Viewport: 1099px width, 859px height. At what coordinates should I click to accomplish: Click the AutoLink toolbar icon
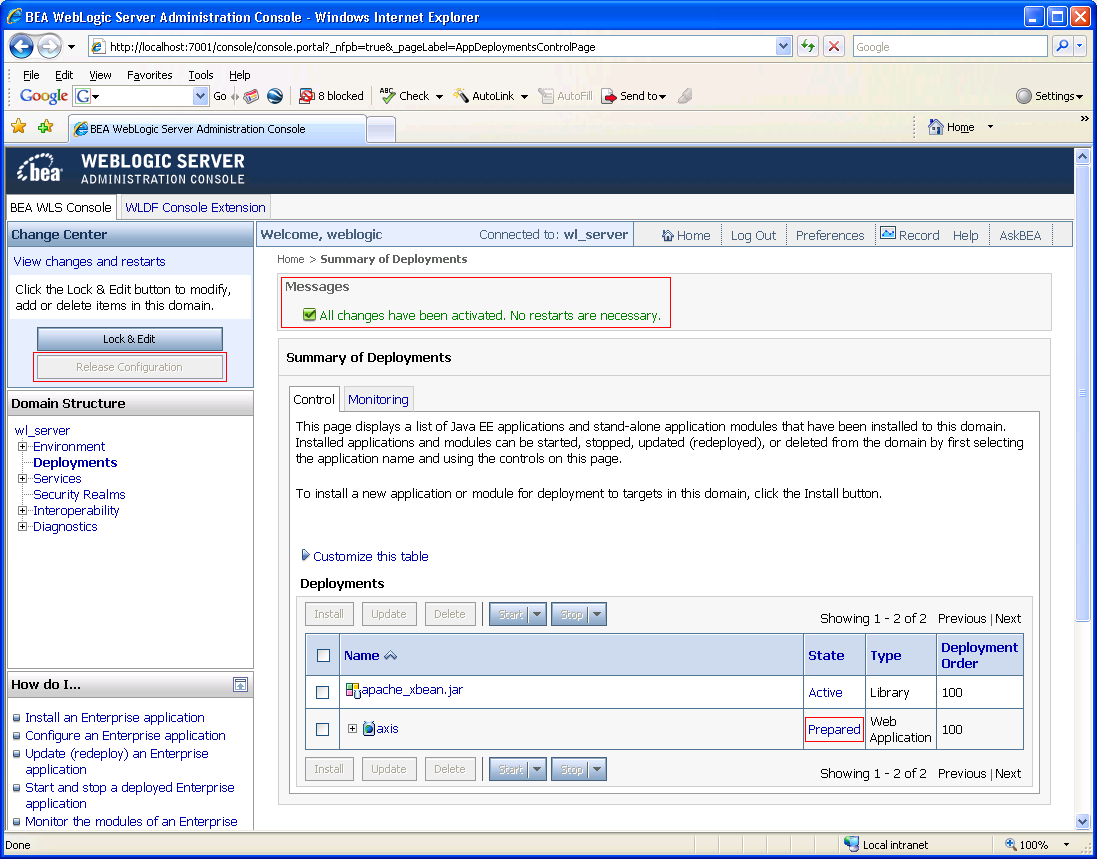pos(461,95)
